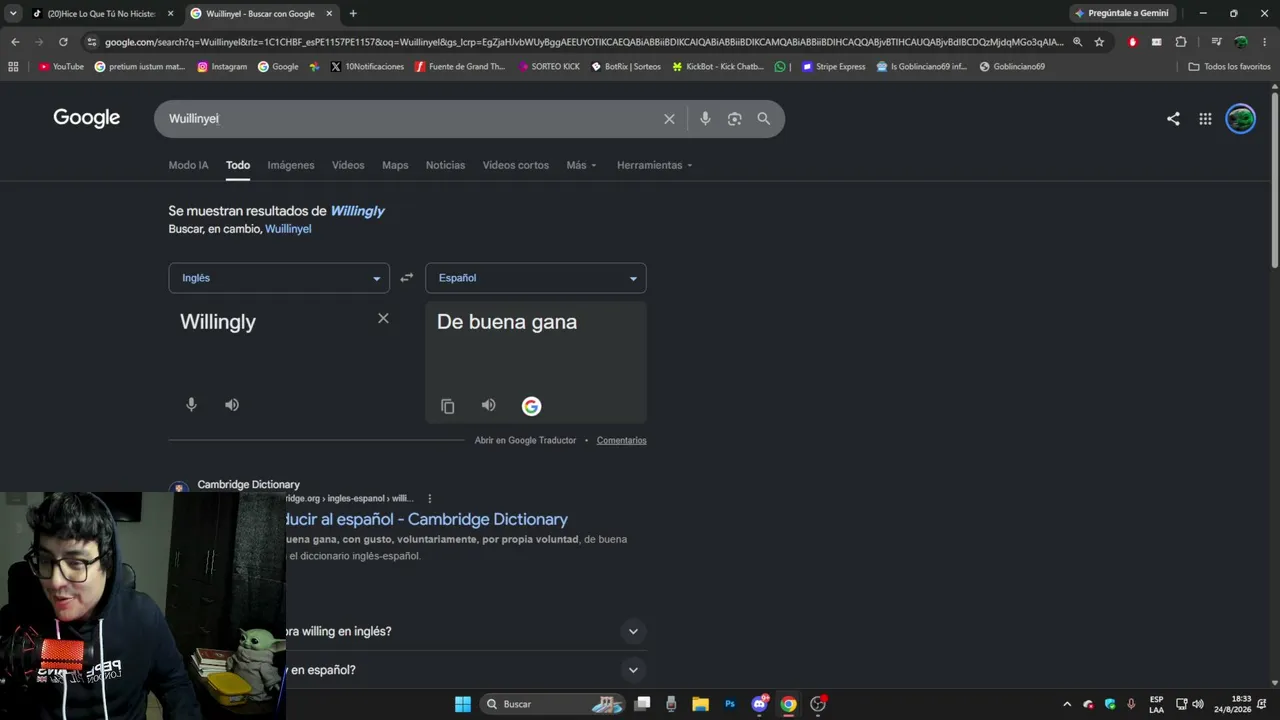Open Photoshop from the taskbar
This screenshot has width=1280, height=720.
point(730,704)
